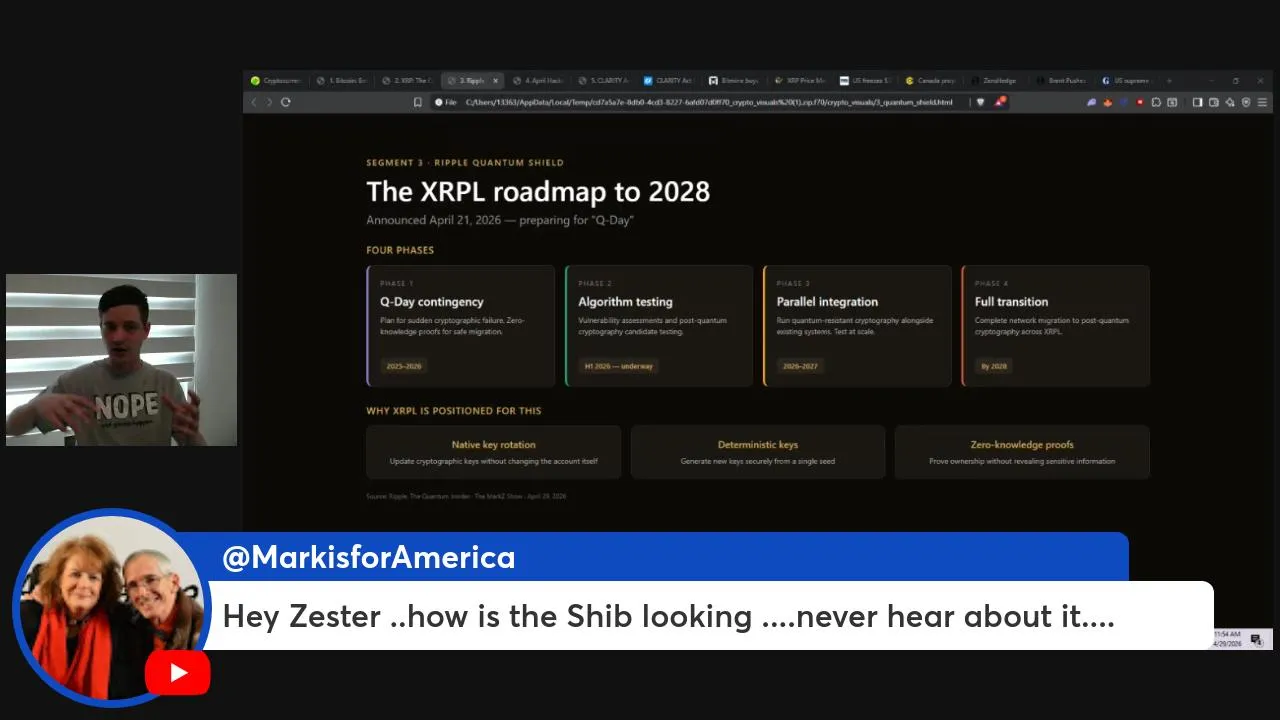
Task: Open the extensions puzzle-piece menu
Action: pyautogui.click(x=1156, y=102)
